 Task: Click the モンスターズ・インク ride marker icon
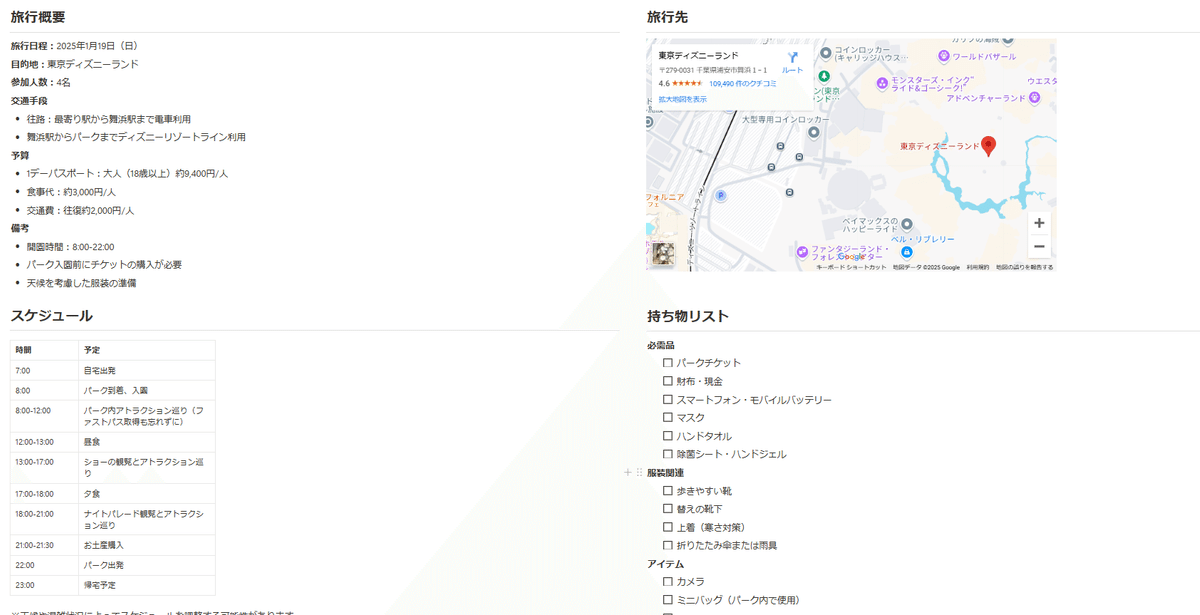pyautogui.click(x=882, y=82)
